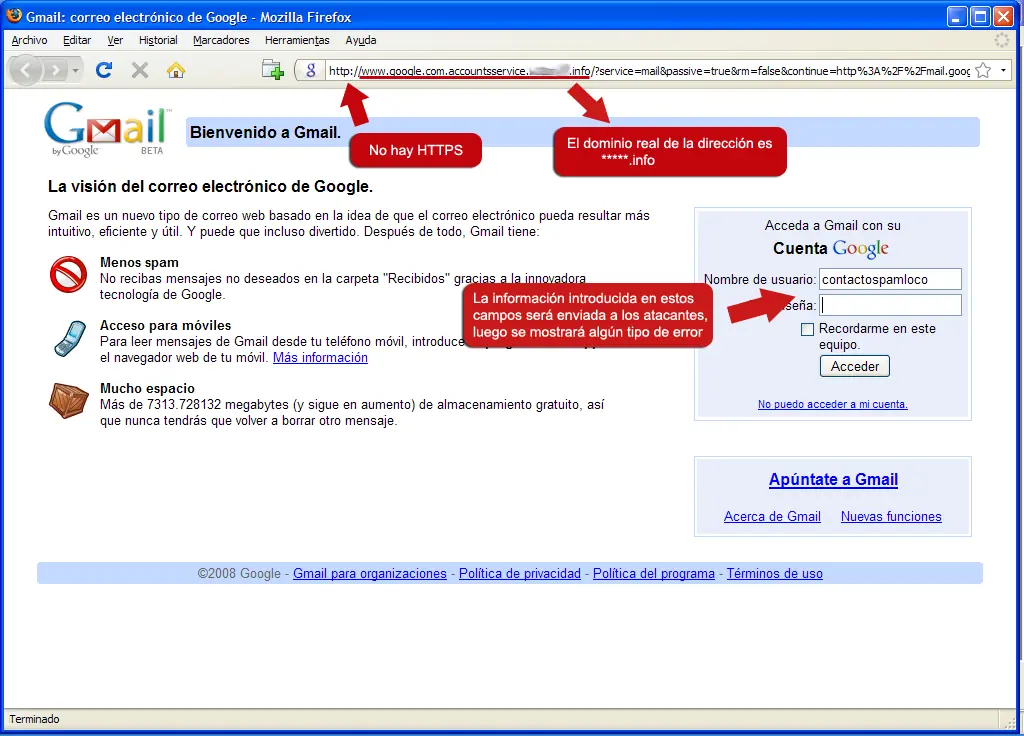The height and width of the screenshot is (736, 1024).
Task: Open the Editar menu
Action: 77,40
